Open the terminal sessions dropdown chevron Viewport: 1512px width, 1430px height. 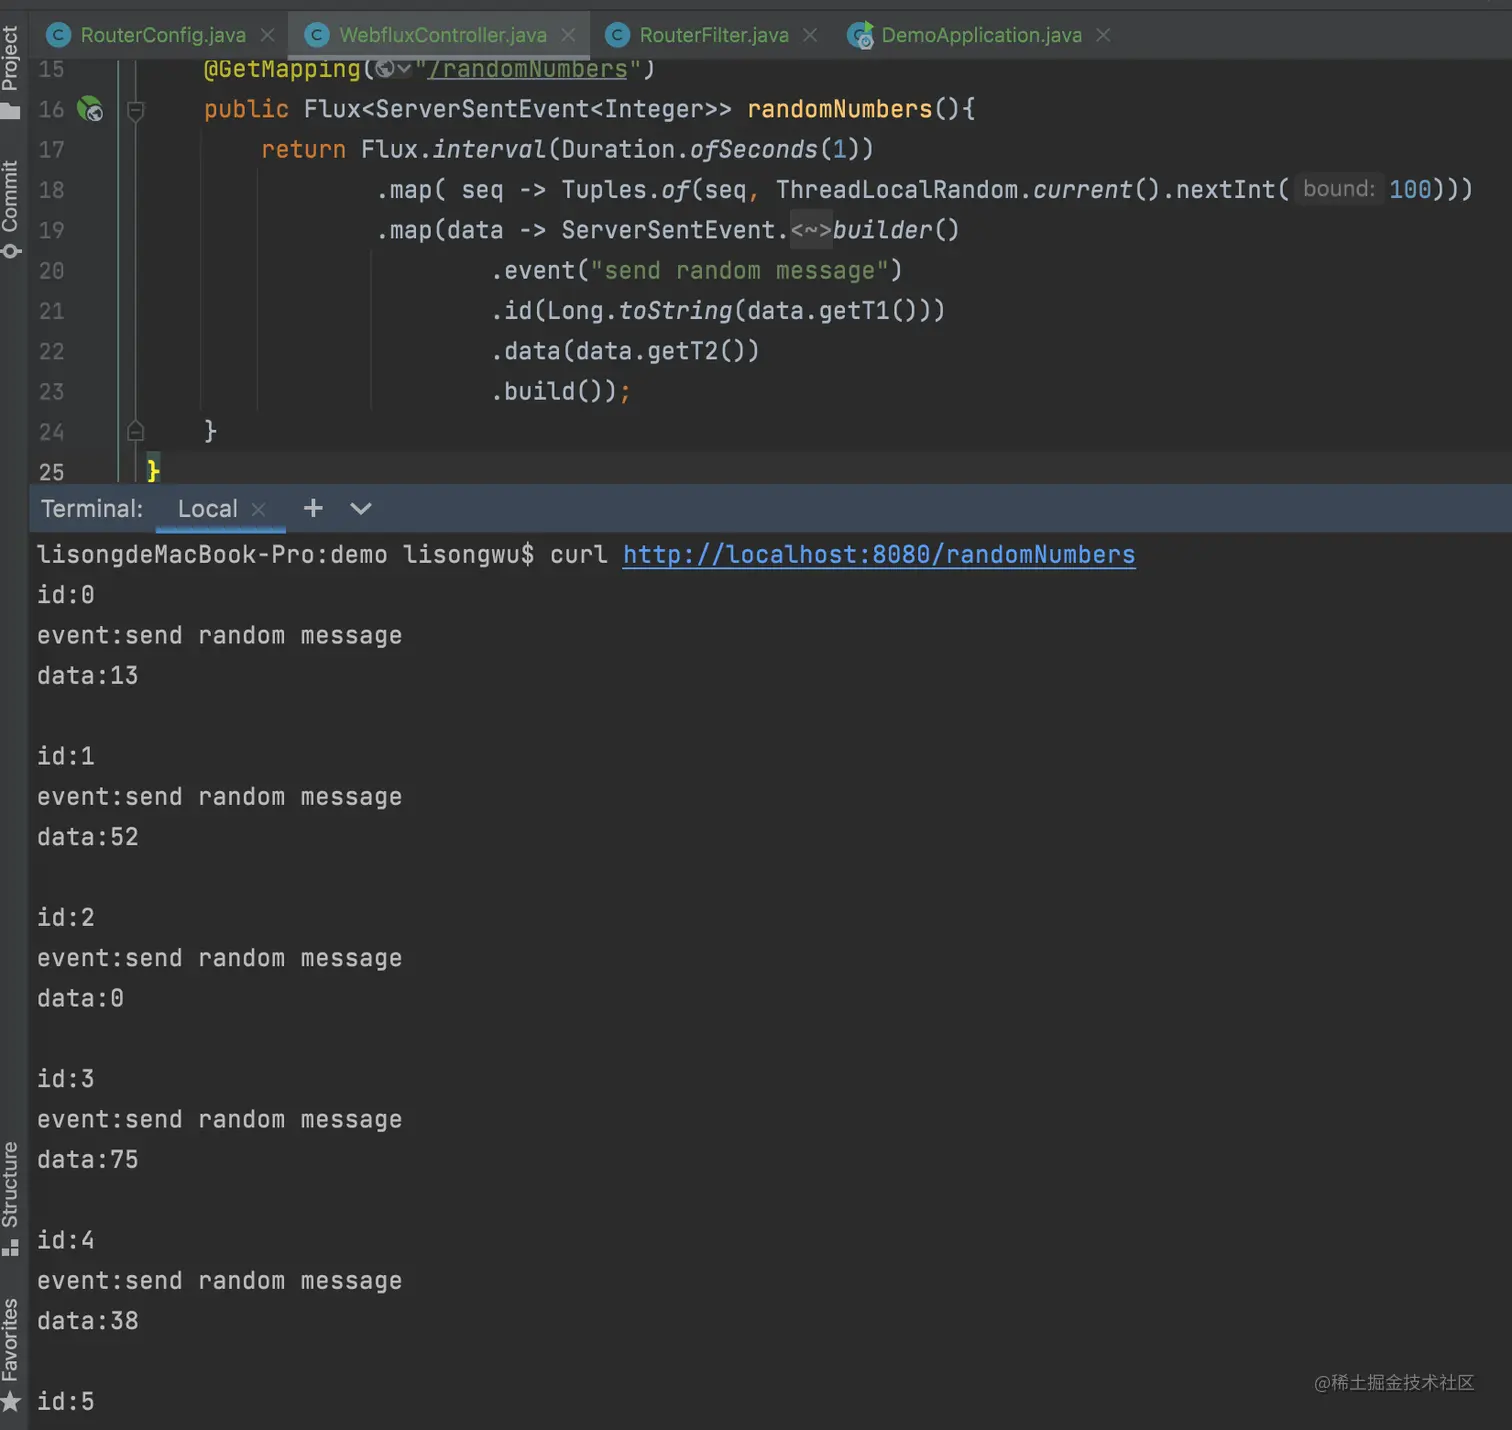(x=361, y=508)
